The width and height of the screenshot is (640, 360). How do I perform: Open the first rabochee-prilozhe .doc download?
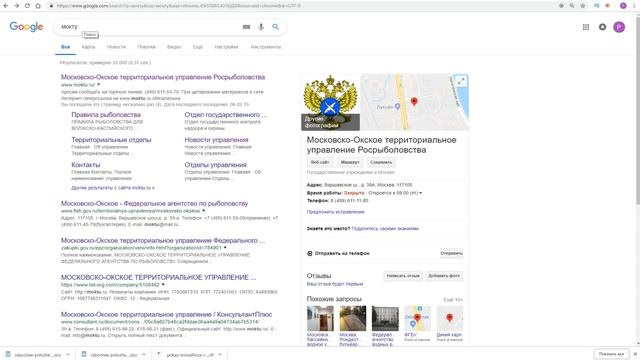tap(38, 355)
